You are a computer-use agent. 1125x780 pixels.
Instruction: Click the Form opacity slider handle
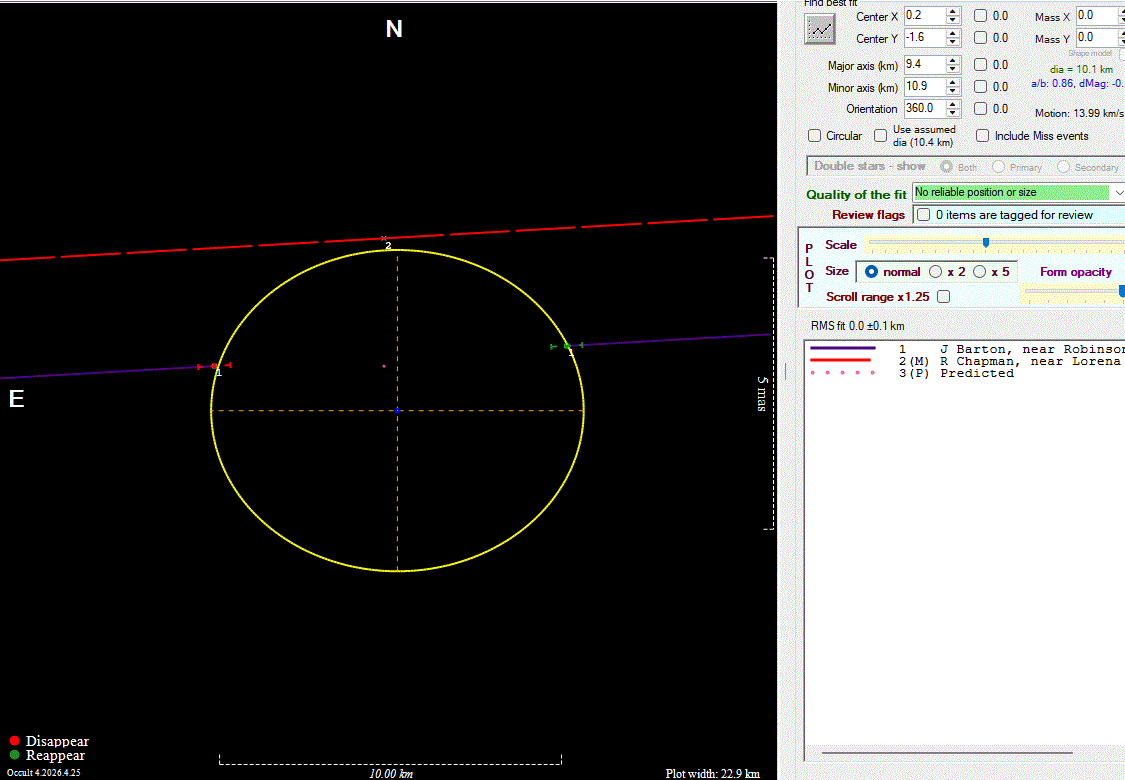pyautogui.click(x=1121, y=291)
